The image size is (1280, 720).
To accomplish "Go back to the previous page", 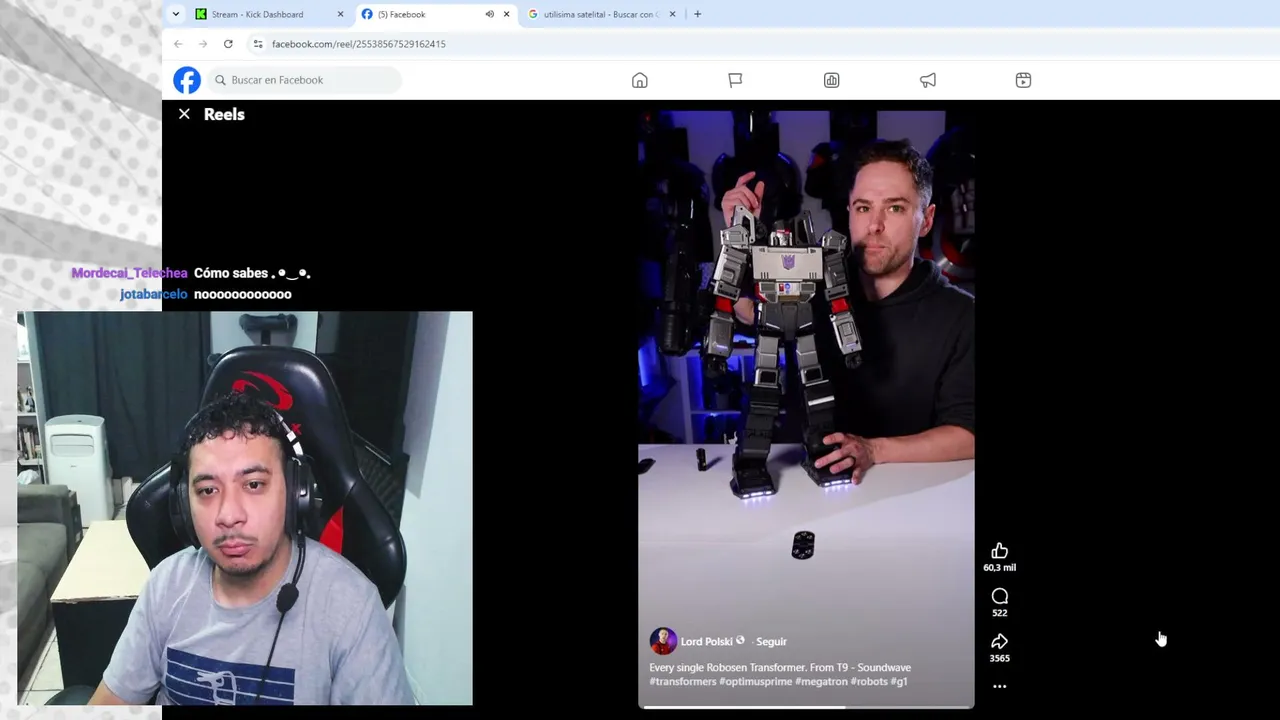I will [x=178, y=44].
